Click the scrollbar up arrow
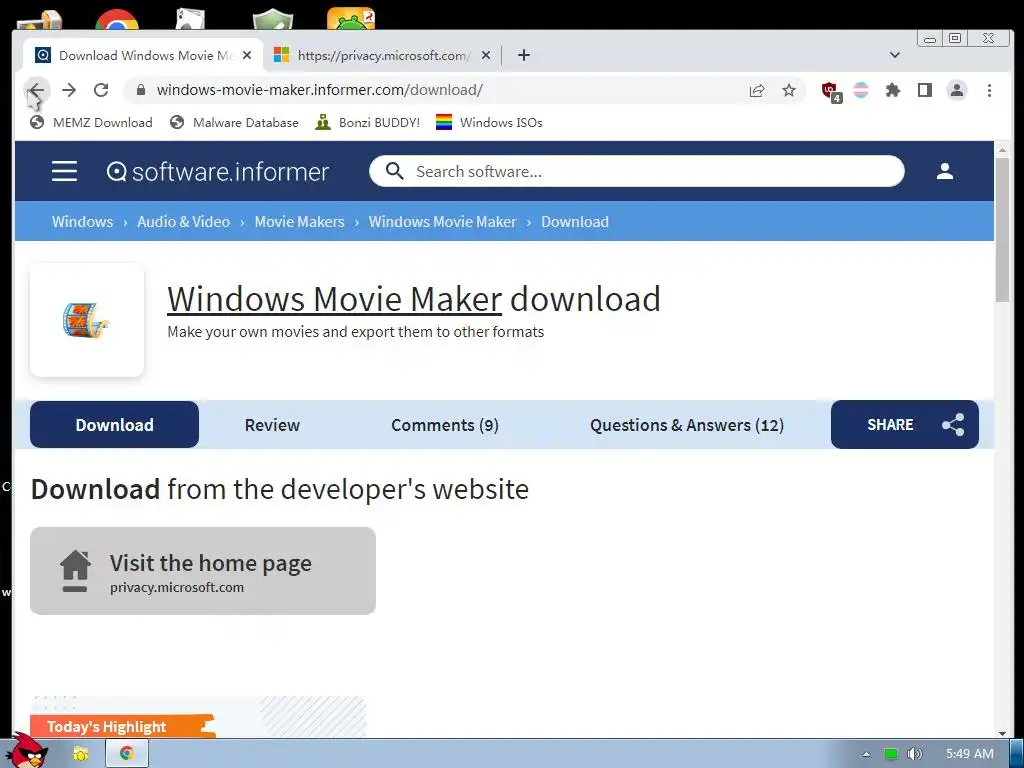Viewport: 1024px width, 768px height. [x=1002, y=150]
